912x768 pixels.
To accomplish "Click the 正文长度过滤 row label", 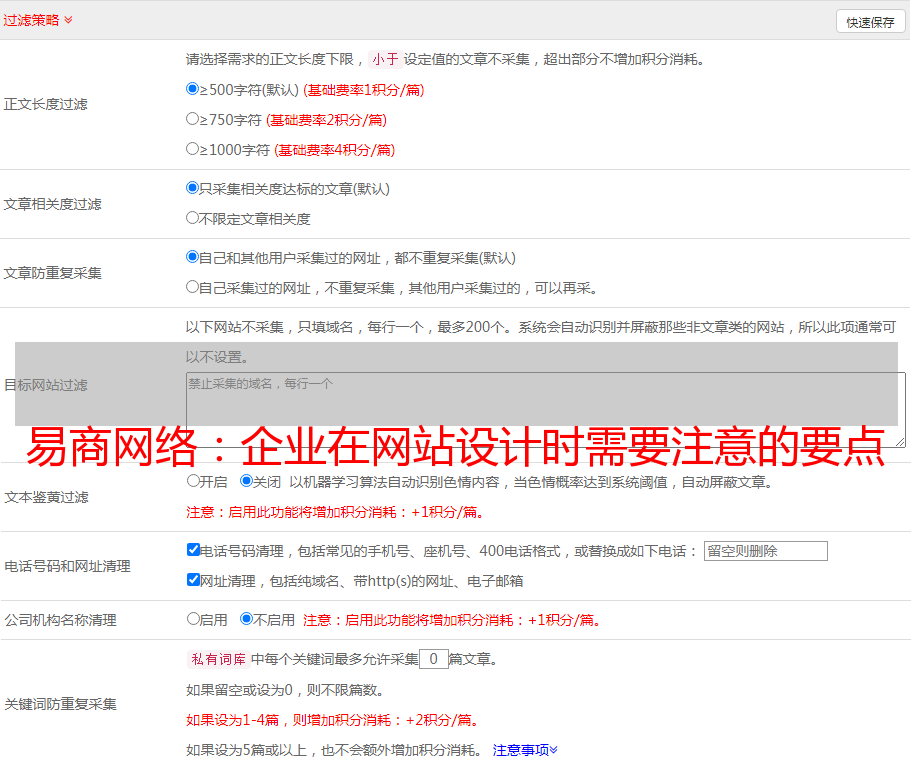I will click(x=46, y=104).
